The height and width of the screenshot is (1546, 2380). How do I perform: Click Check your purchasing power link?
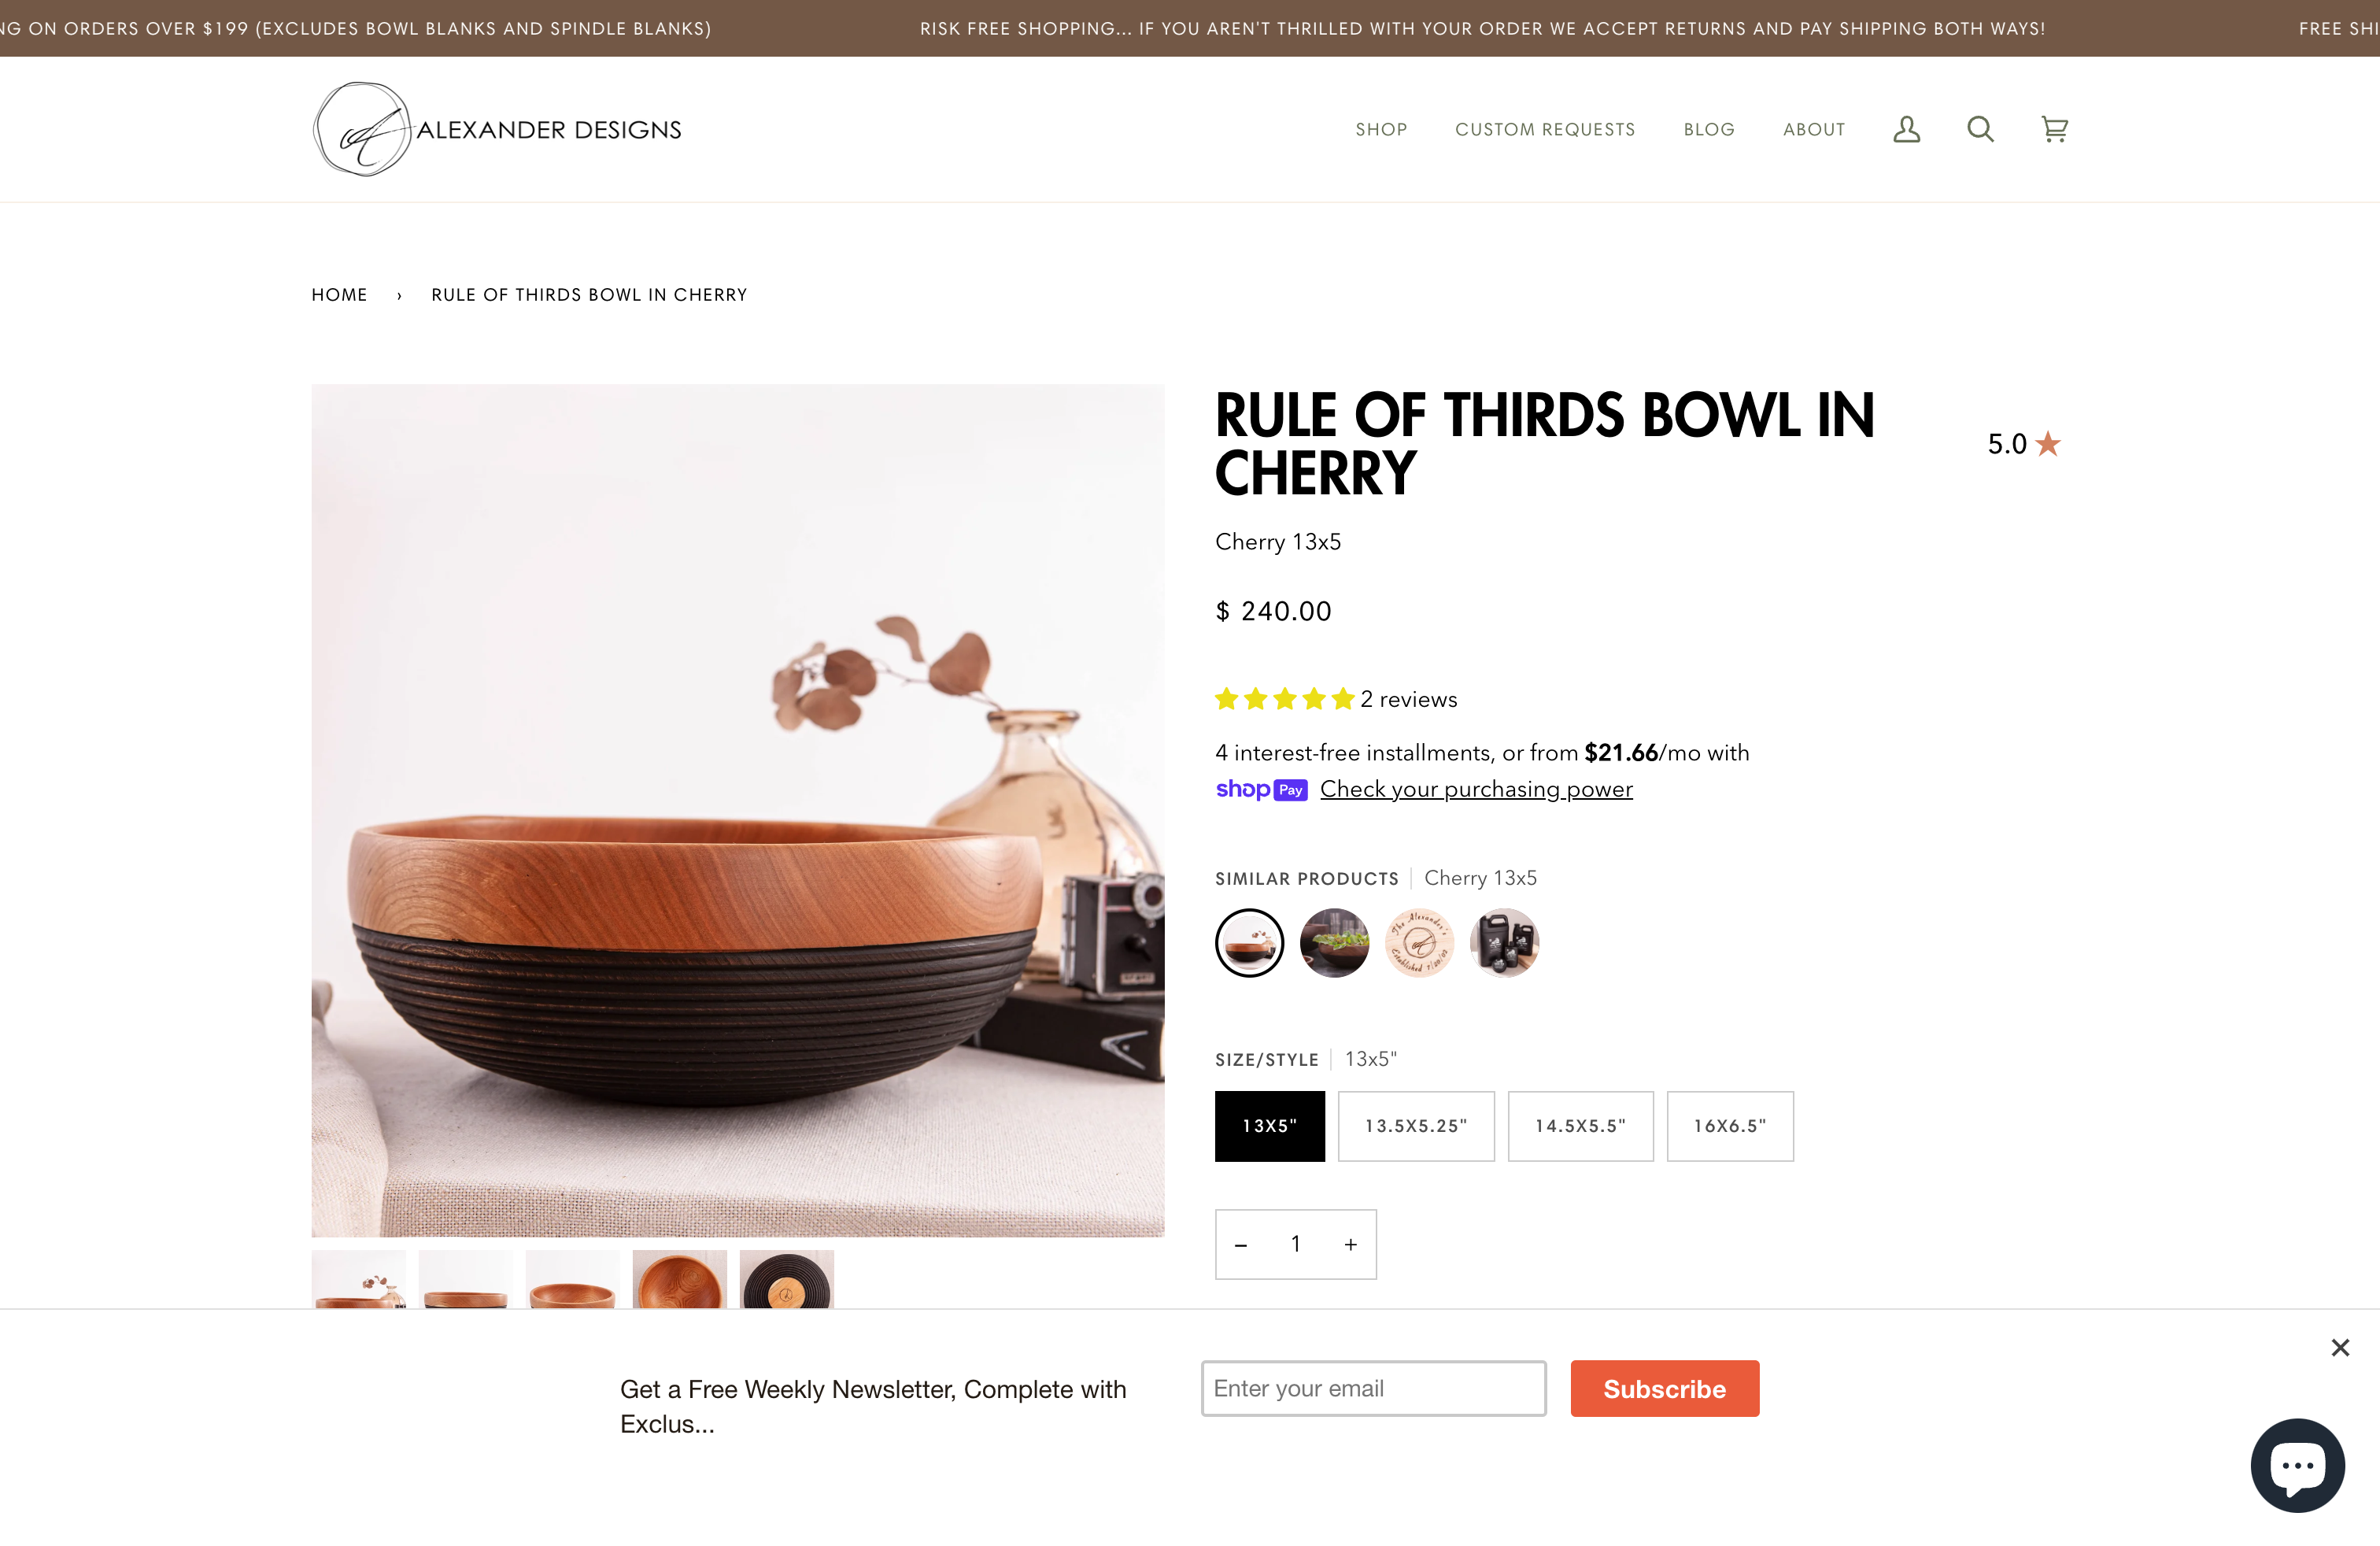(1476, 789)
